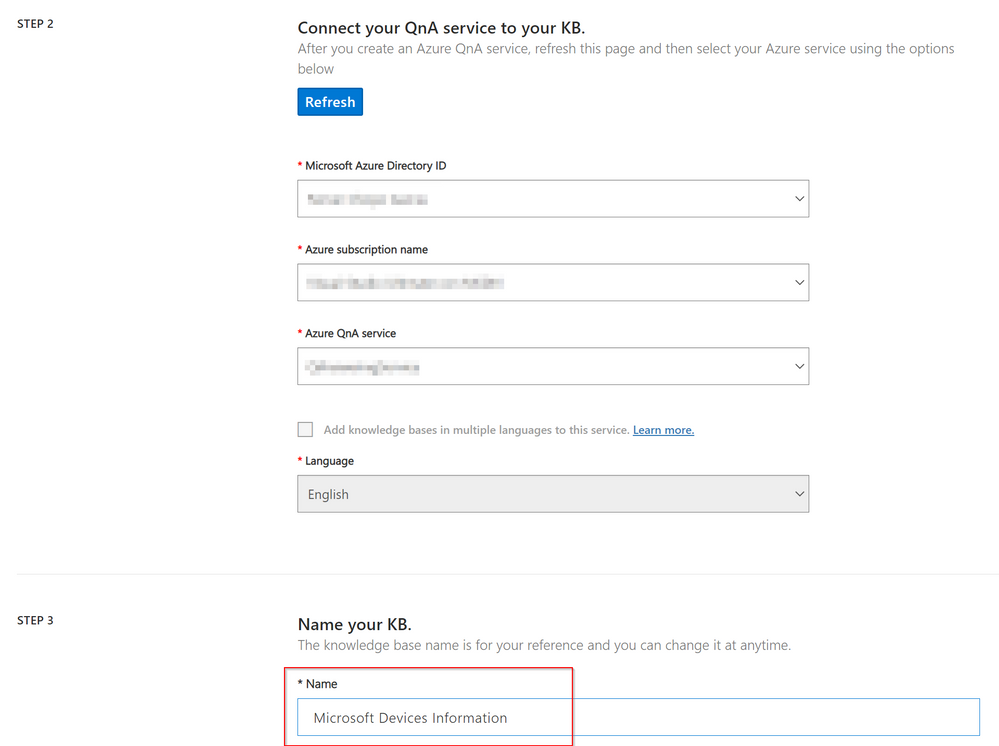The width and height of the screenshot is (999, 746).
Task: Click the 'Add knowledge bases in multiple languages' text
Action: [x=476, y=430]
